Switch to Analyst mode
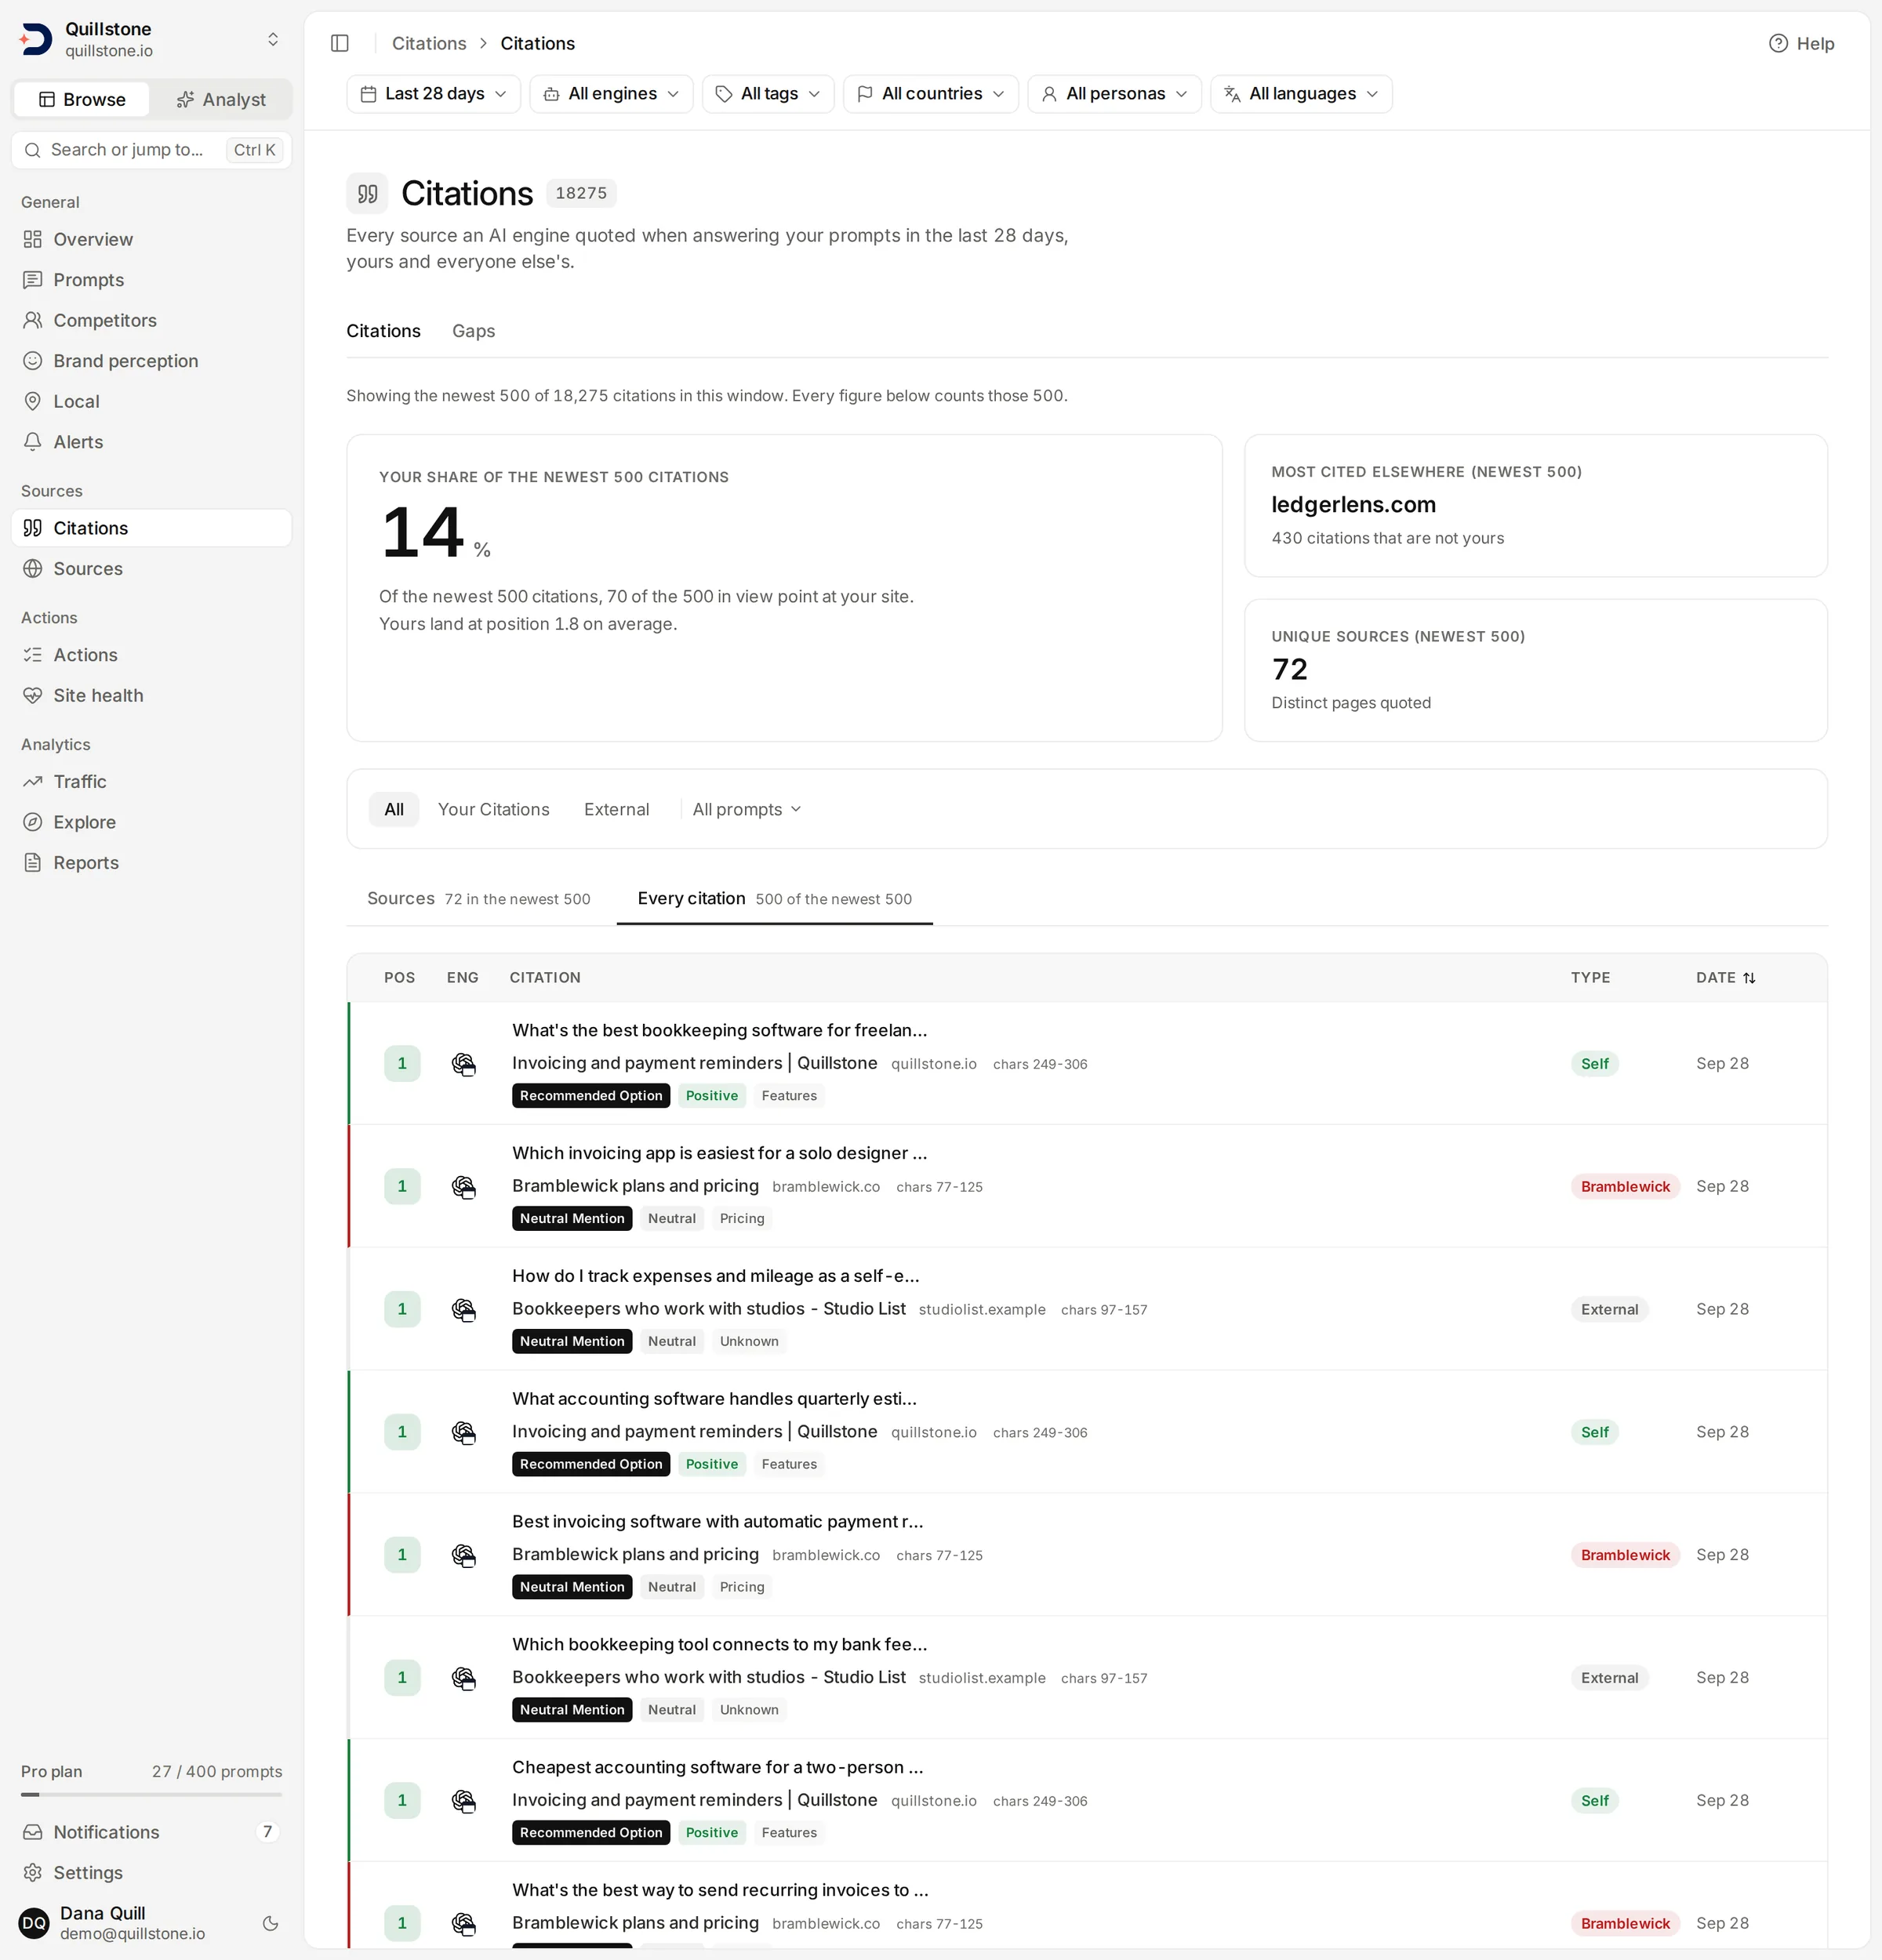 click(x=221, y=99)
